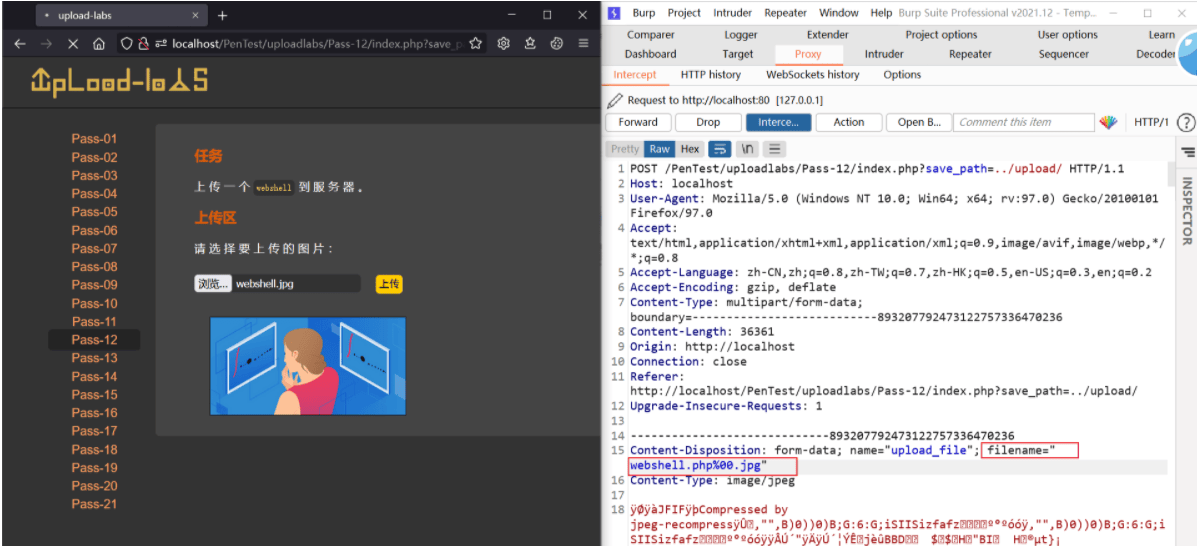Click the help question mark icon
Viewport: 1197px width, 546px height.
pos(1185,122)
